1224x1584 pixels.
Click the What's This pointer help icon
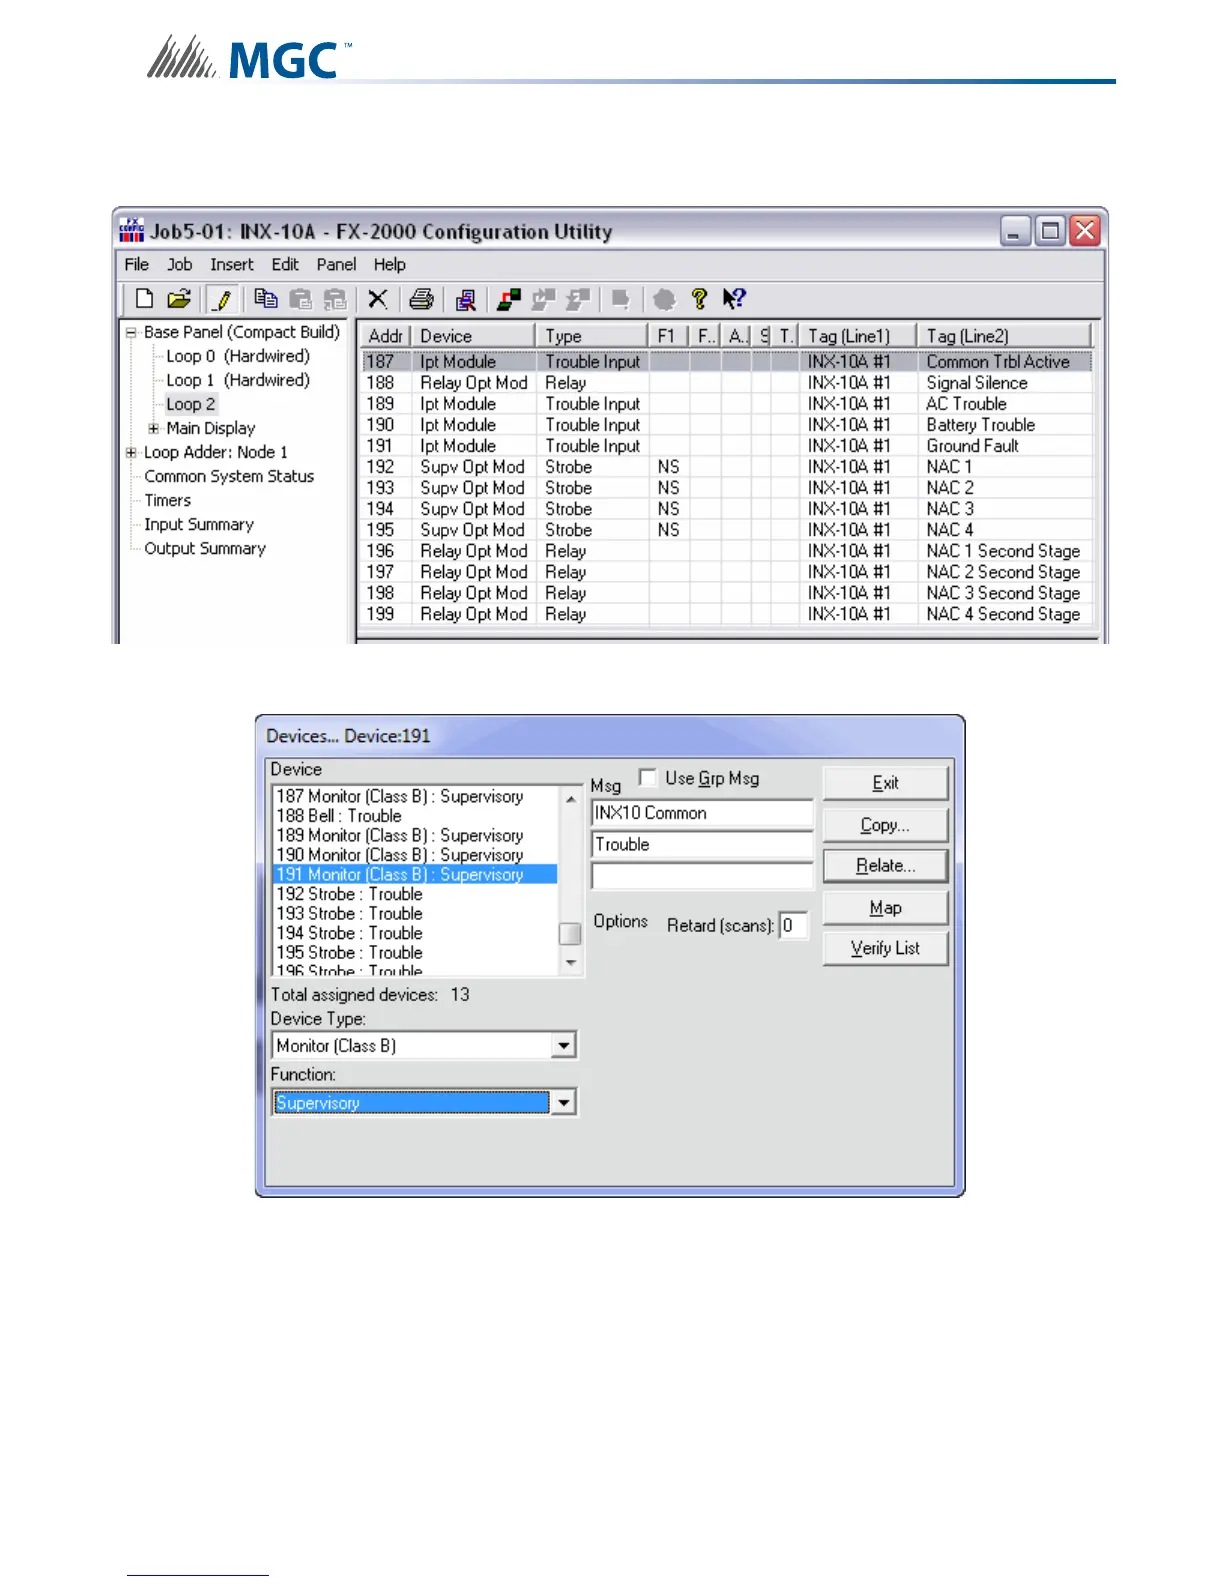[734, 299]
